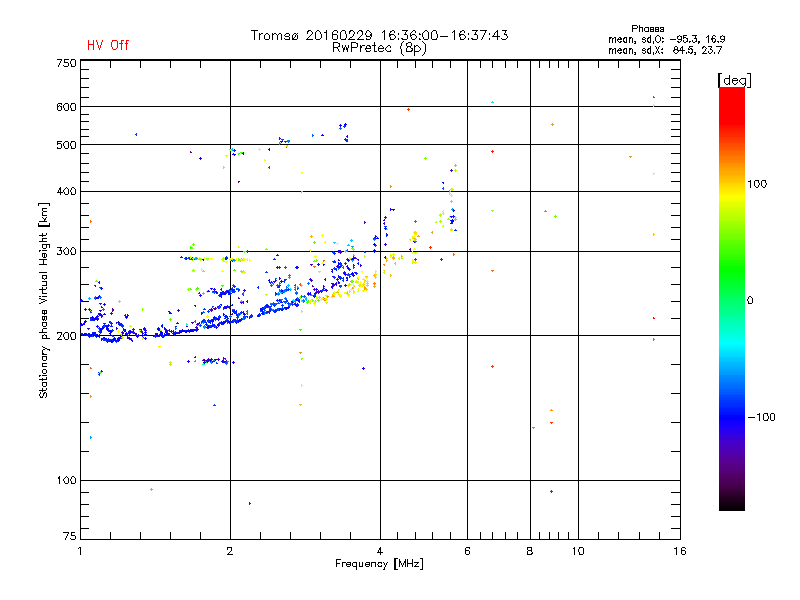Click the 'mean, sd,X: 84.5, 23.7' line
This screenshot has width=800, height=600.
[x=665, y=50]
